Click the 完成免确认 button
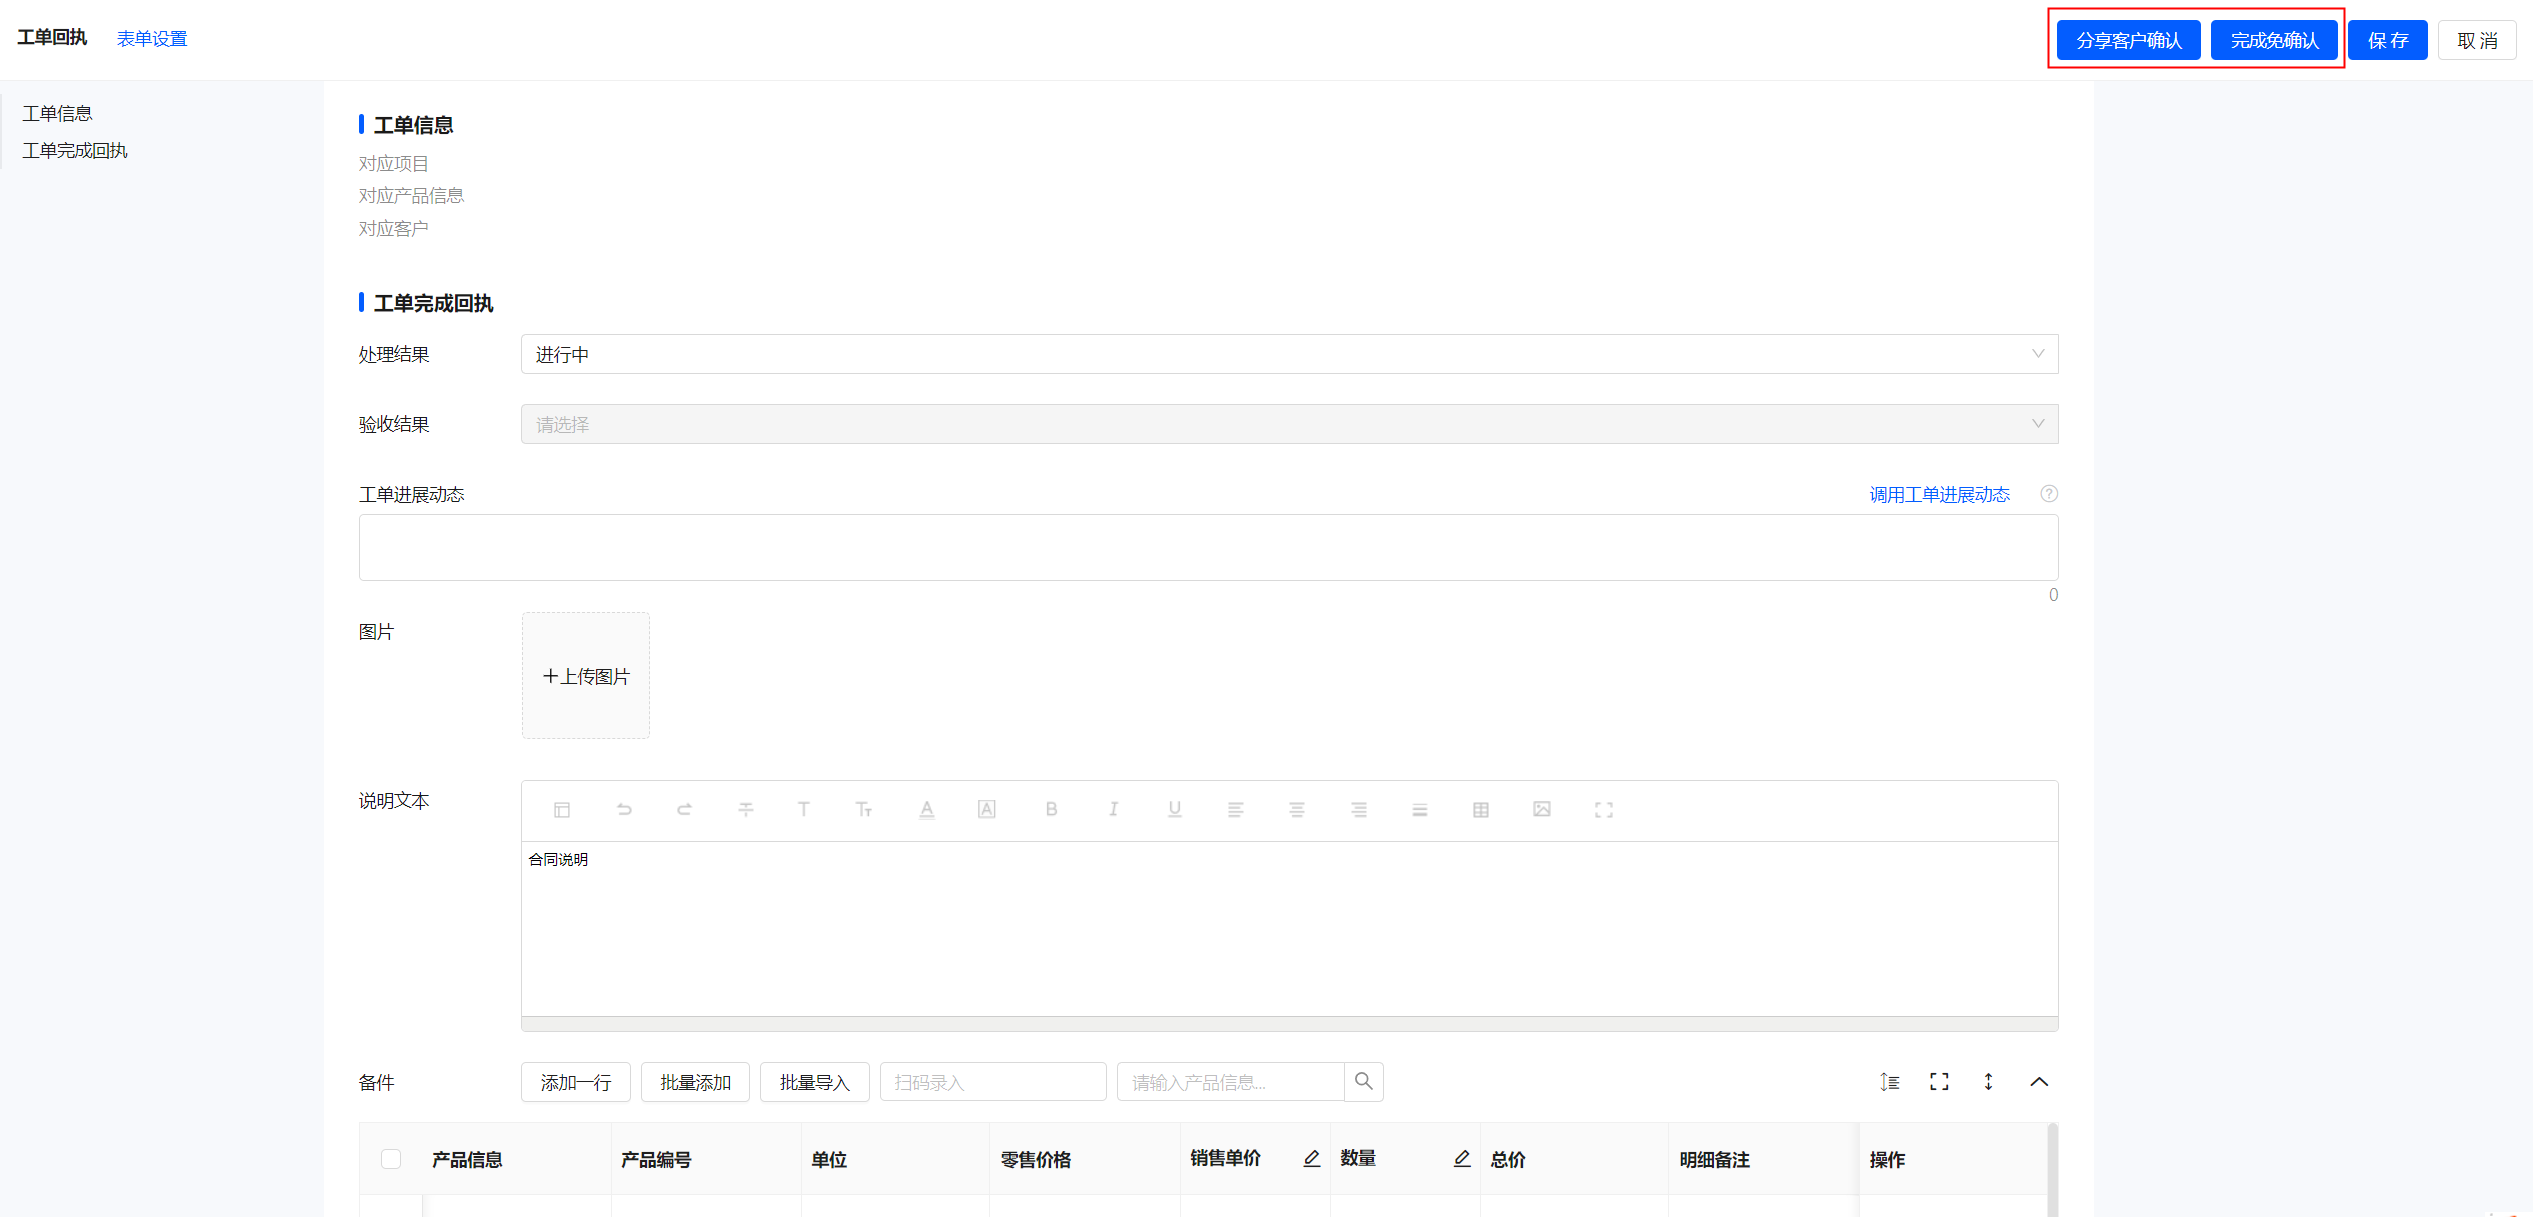The image size is (2533, 1217). pos(2274,40)
